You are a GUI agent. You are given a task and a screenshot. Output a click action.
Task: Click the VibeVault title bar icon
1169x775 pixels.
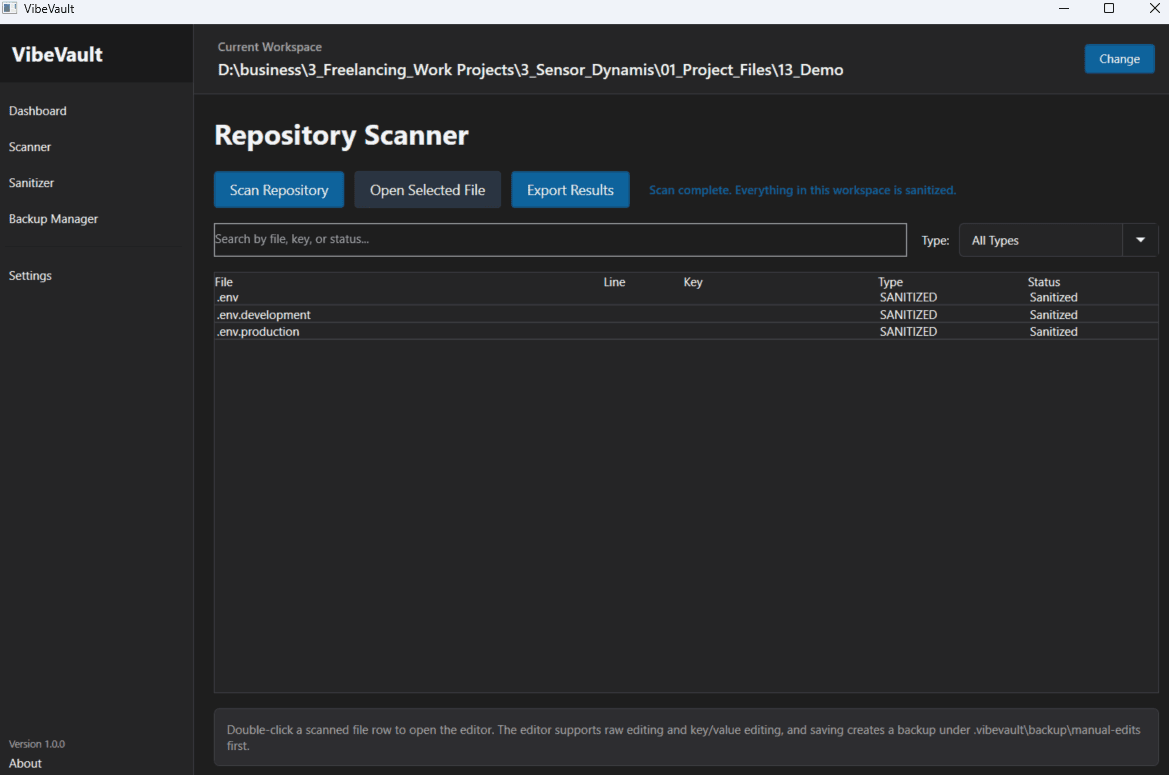[9, 8]
